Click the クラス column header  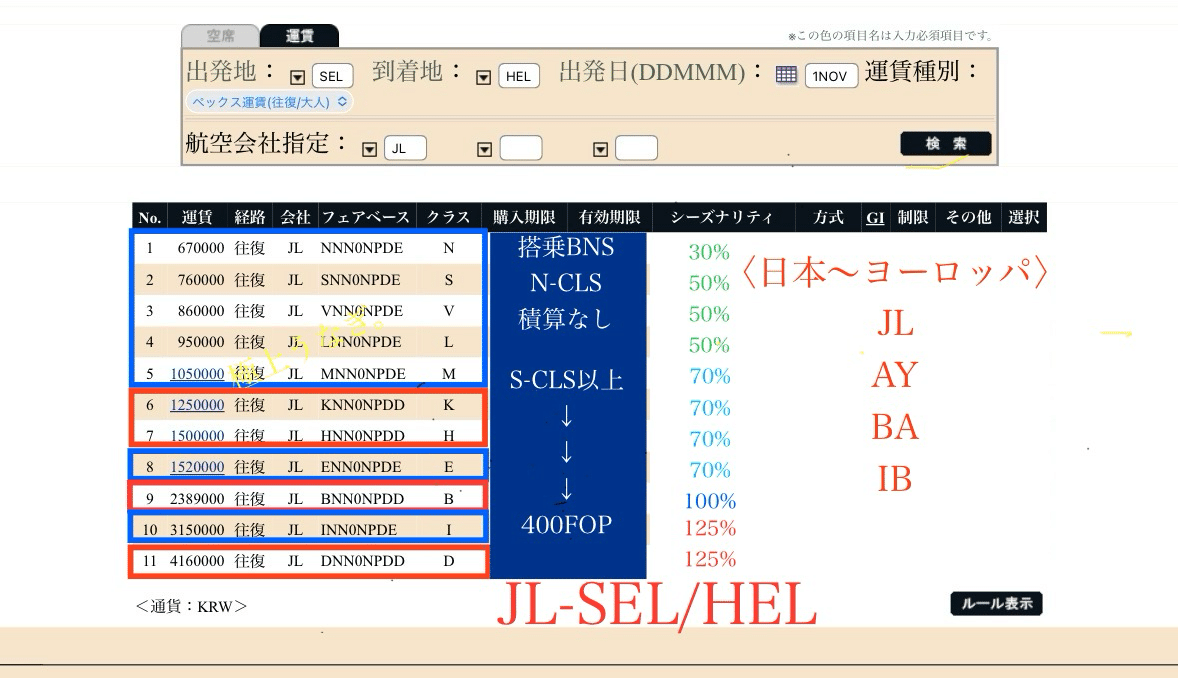(x=449, y=217)
